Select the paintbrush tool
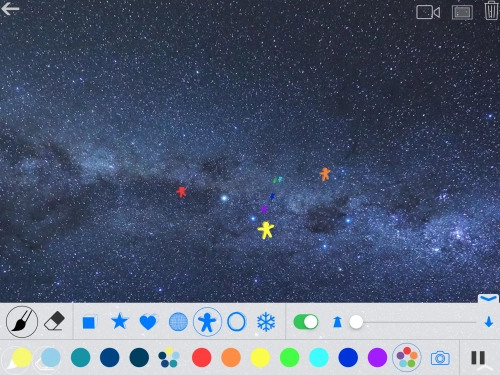The image size is (500, 375). coord(22,322)
